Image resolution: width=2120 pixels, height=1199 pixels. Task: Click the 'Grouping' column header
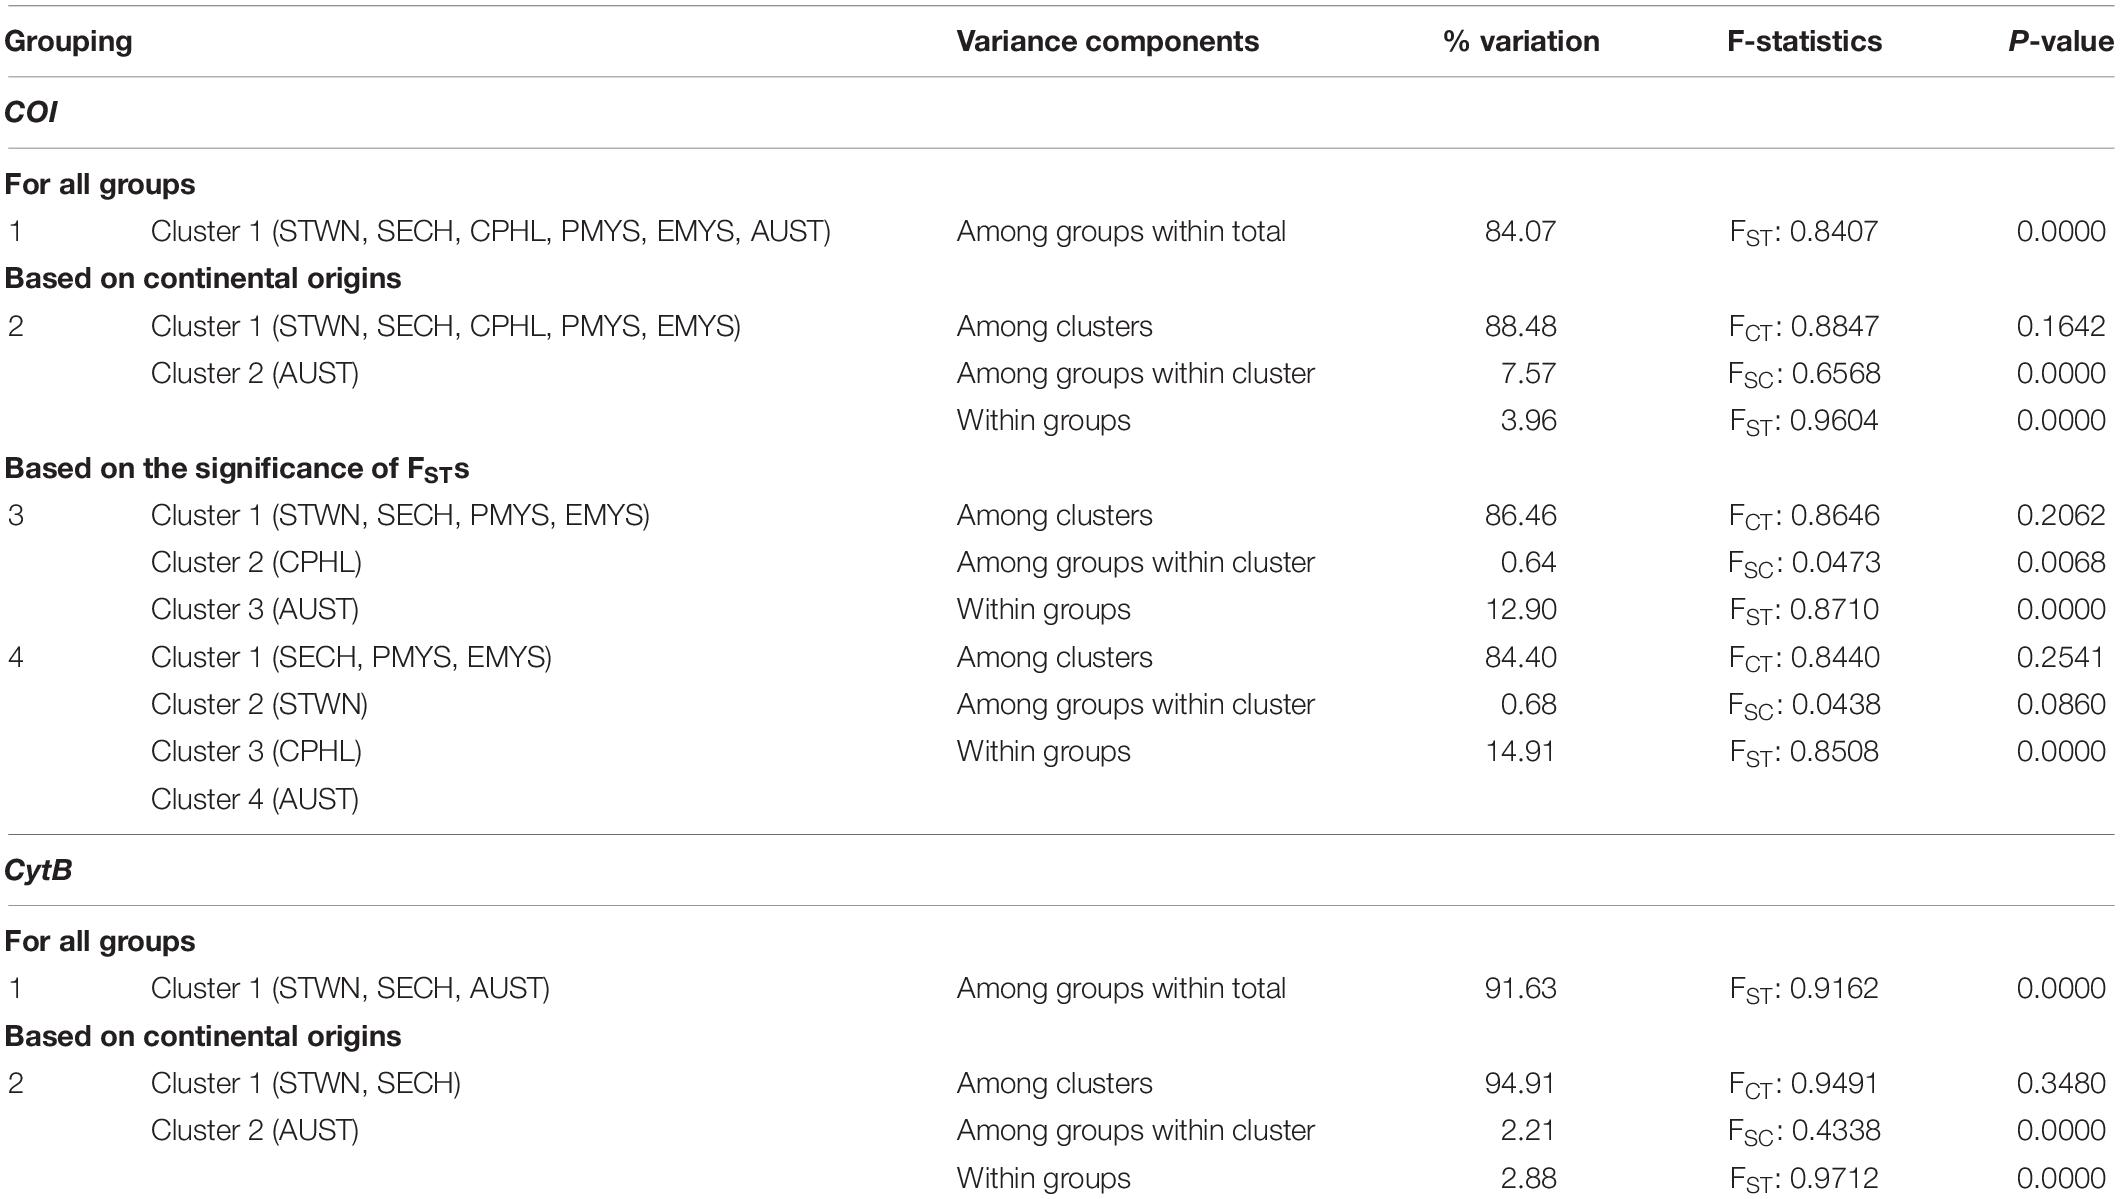(x=68, y=42)
